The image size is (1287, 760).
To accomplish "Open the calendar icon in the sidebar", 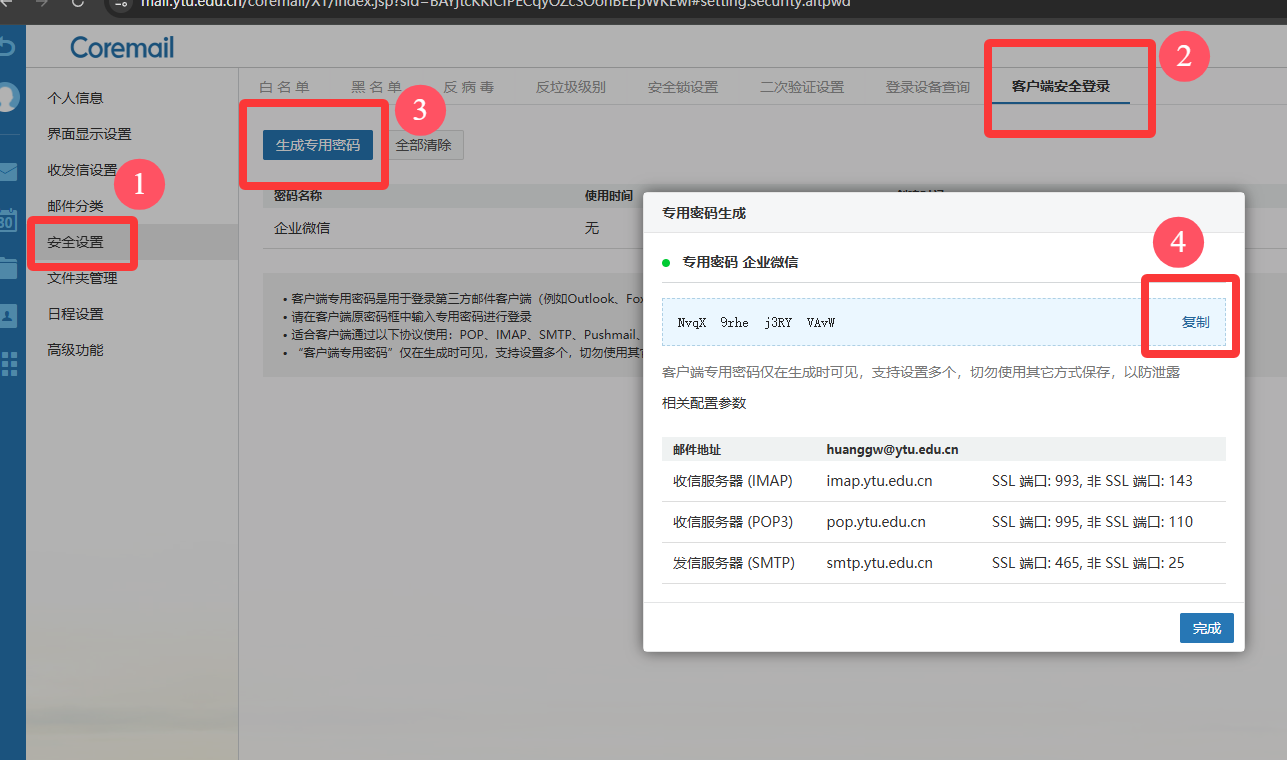I will [x=8, y=220].
